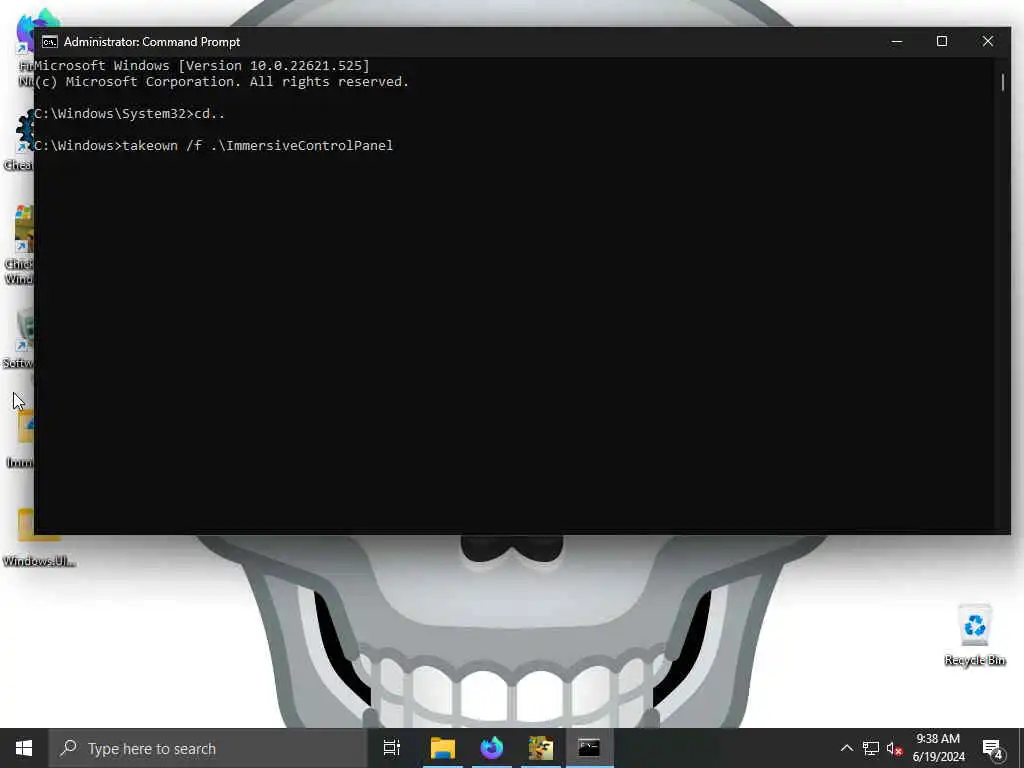Open the Windows Start menu
Viewport: 1024px width, 768px height.
click(24, 748)
